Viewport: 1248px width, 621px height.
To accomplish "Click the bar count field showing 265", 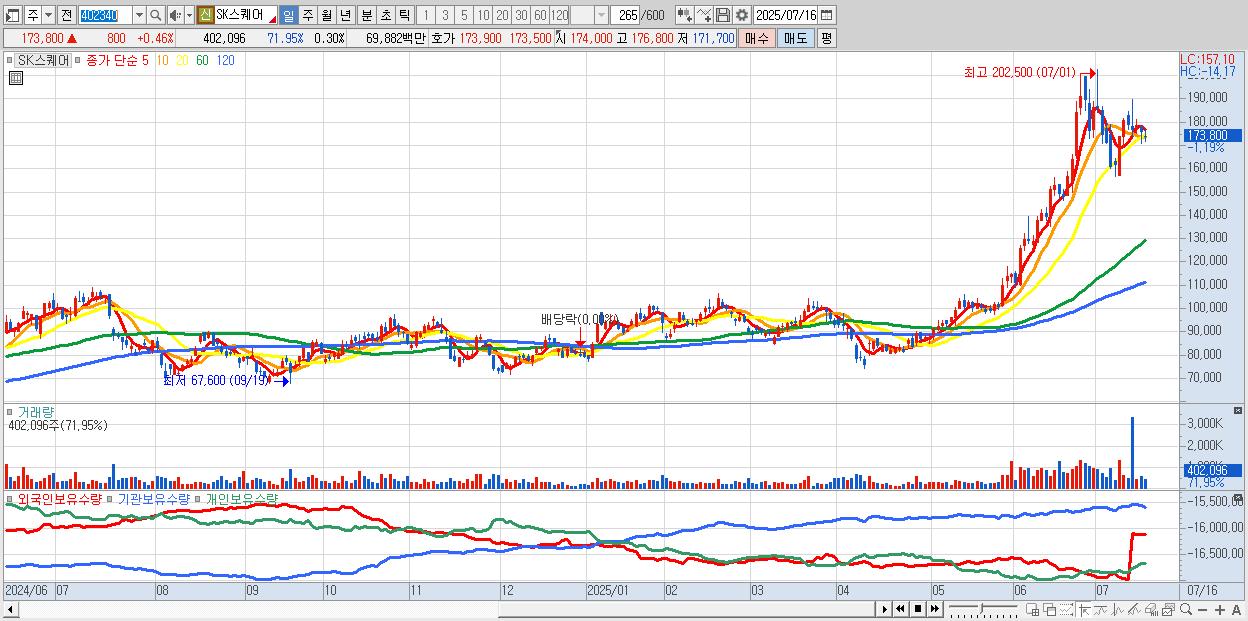I will tap(625, 15).
